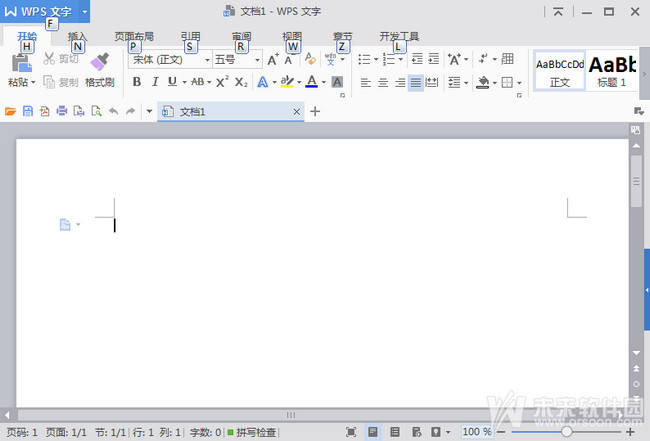Click zoom out minus button
This screenshot has height=441, width=650.
(501, 432)
